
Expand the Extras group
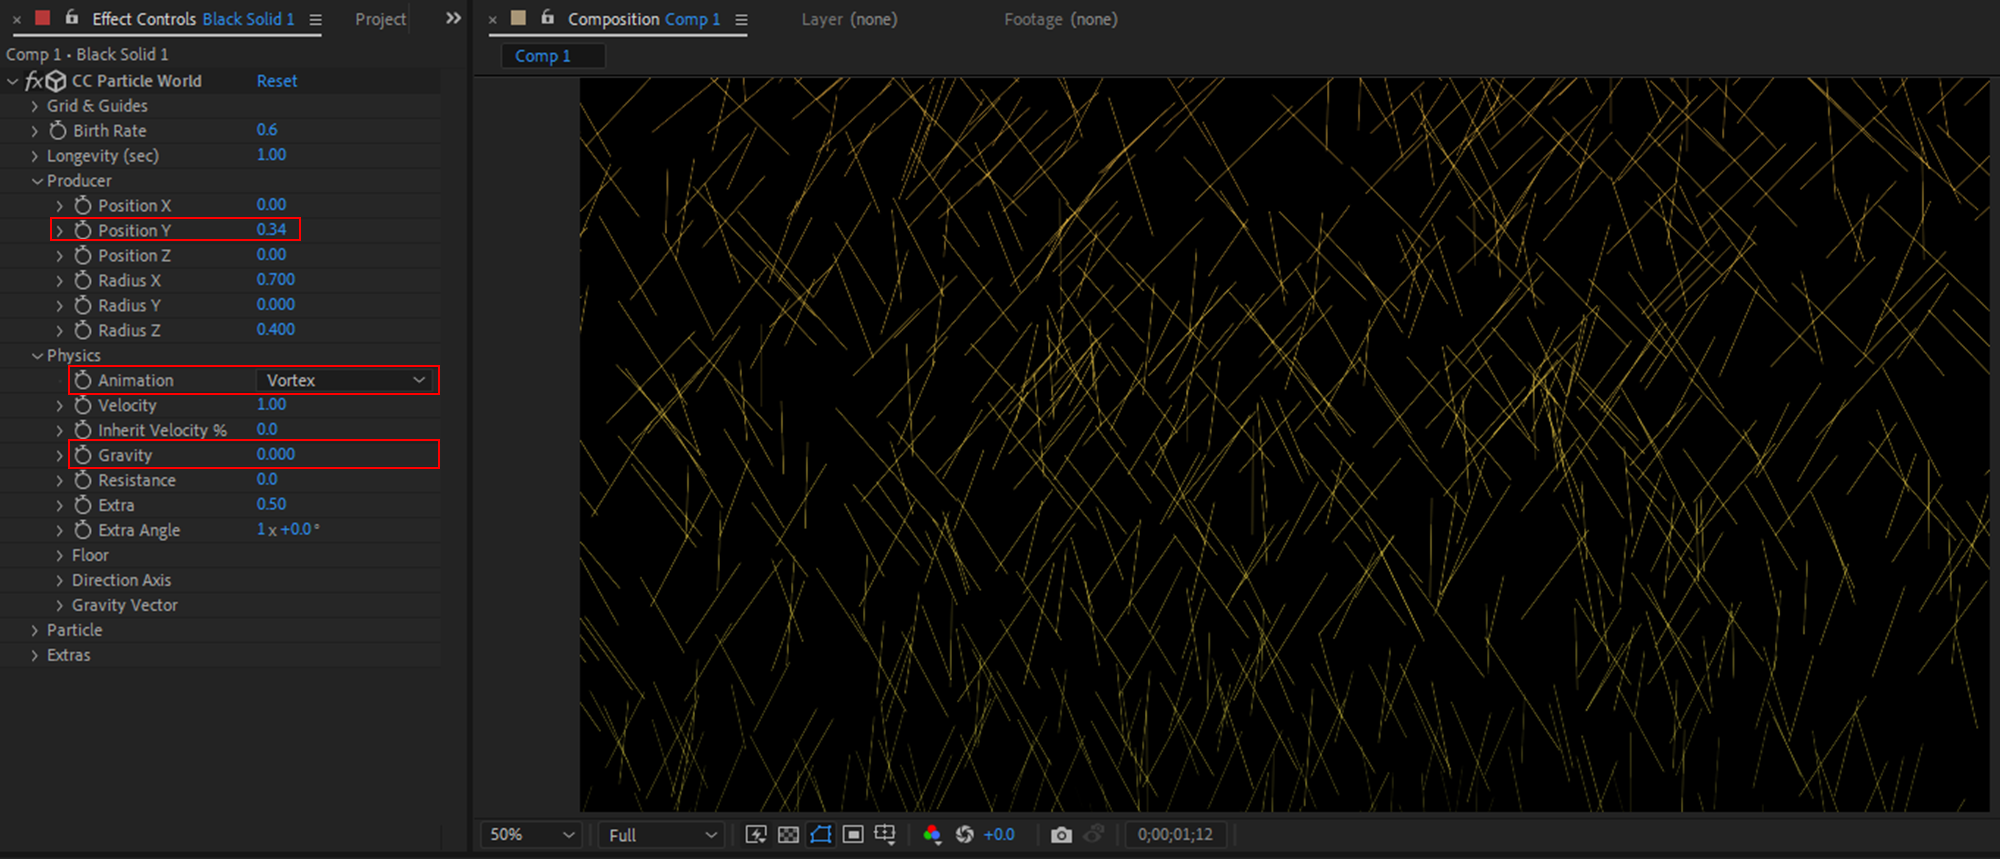[x=35, y=656]
